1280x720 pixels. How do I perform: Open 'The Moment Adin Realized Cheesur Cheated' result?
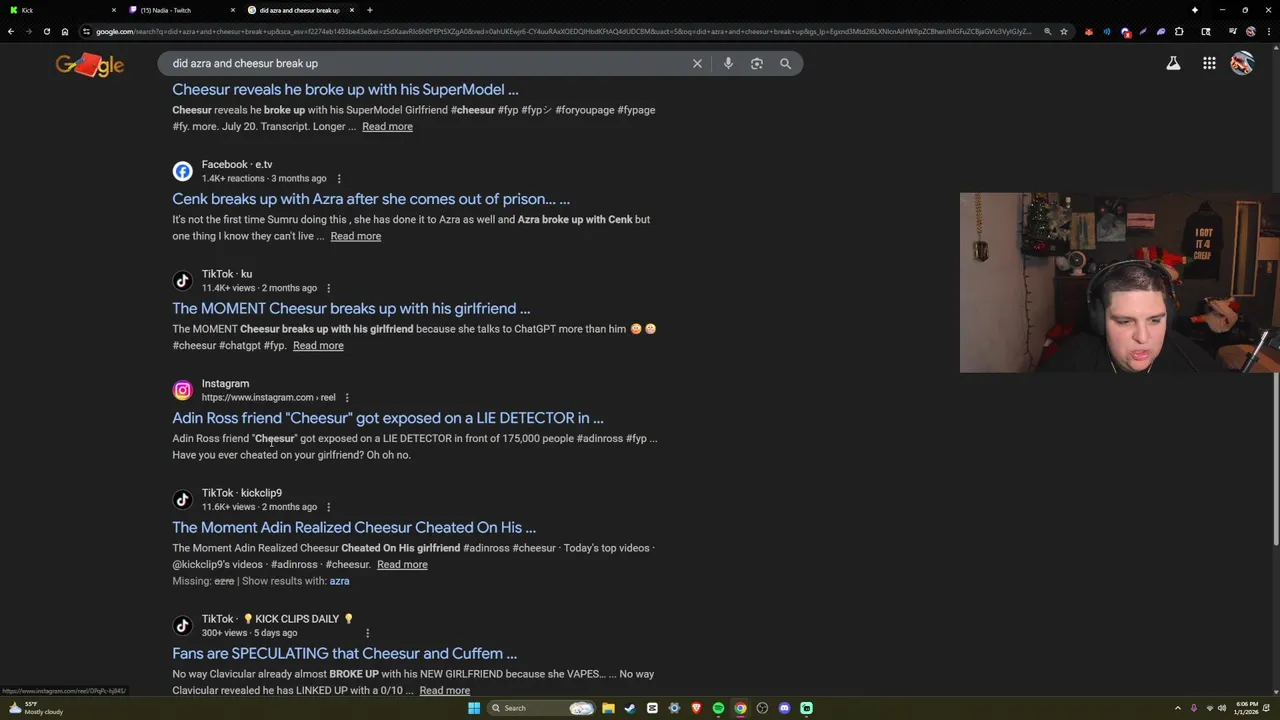click(354, 527)
